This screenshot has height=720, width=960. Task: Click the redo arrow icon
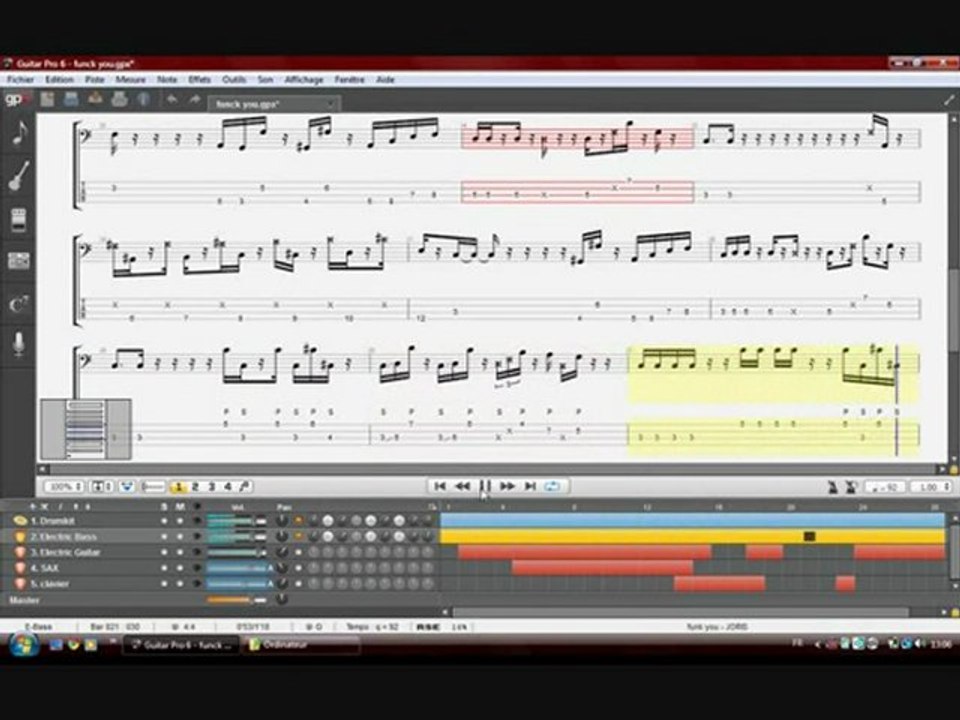click(x=195, y=99)
